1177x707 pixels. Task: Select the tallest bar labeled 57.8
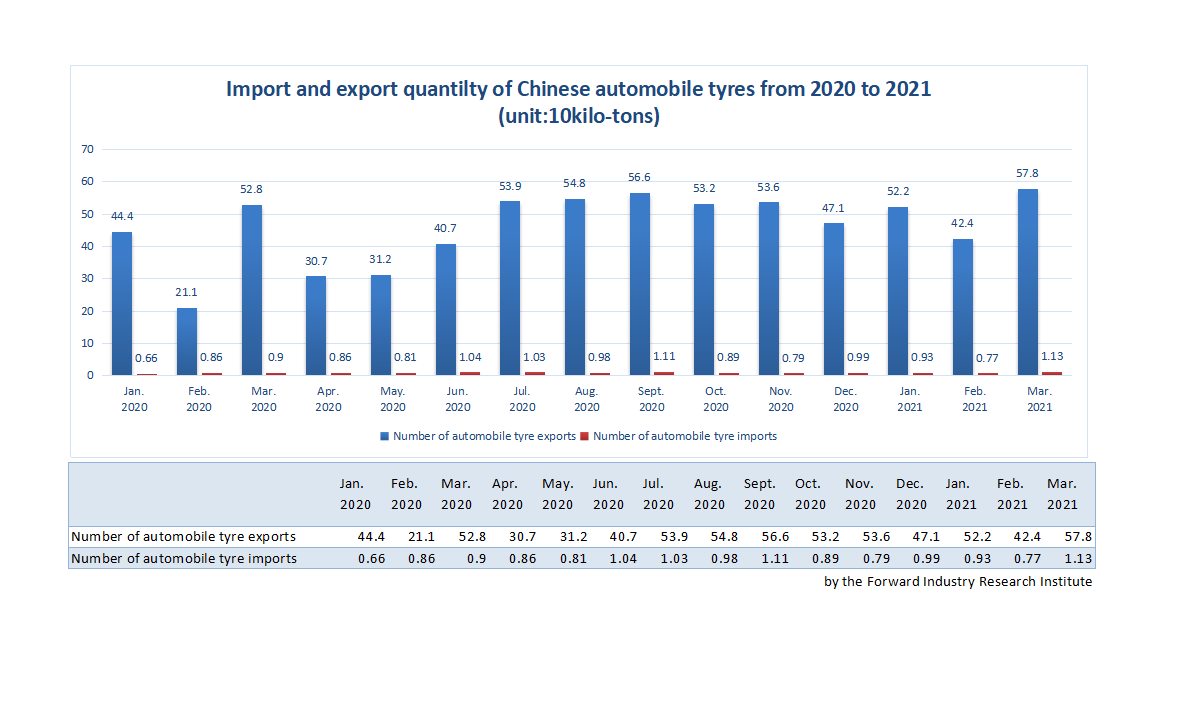click(1027, 280)
